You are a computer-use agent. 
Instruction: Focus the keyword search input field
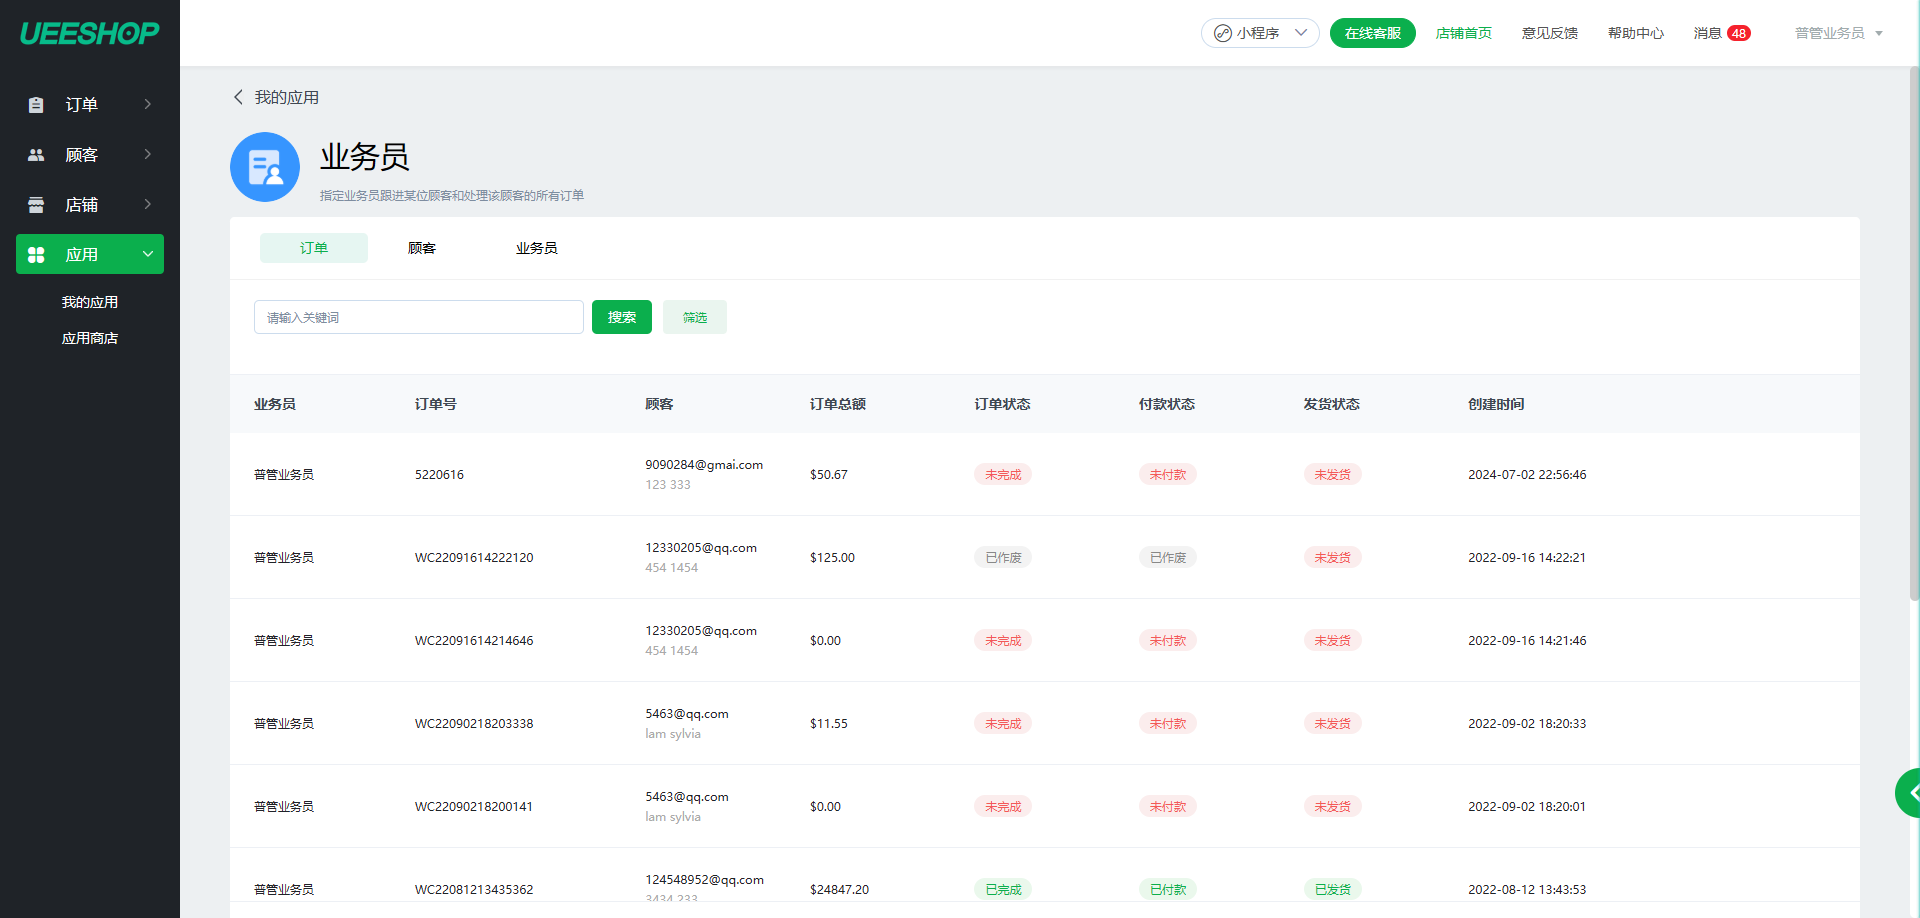(x=418, y=317)
